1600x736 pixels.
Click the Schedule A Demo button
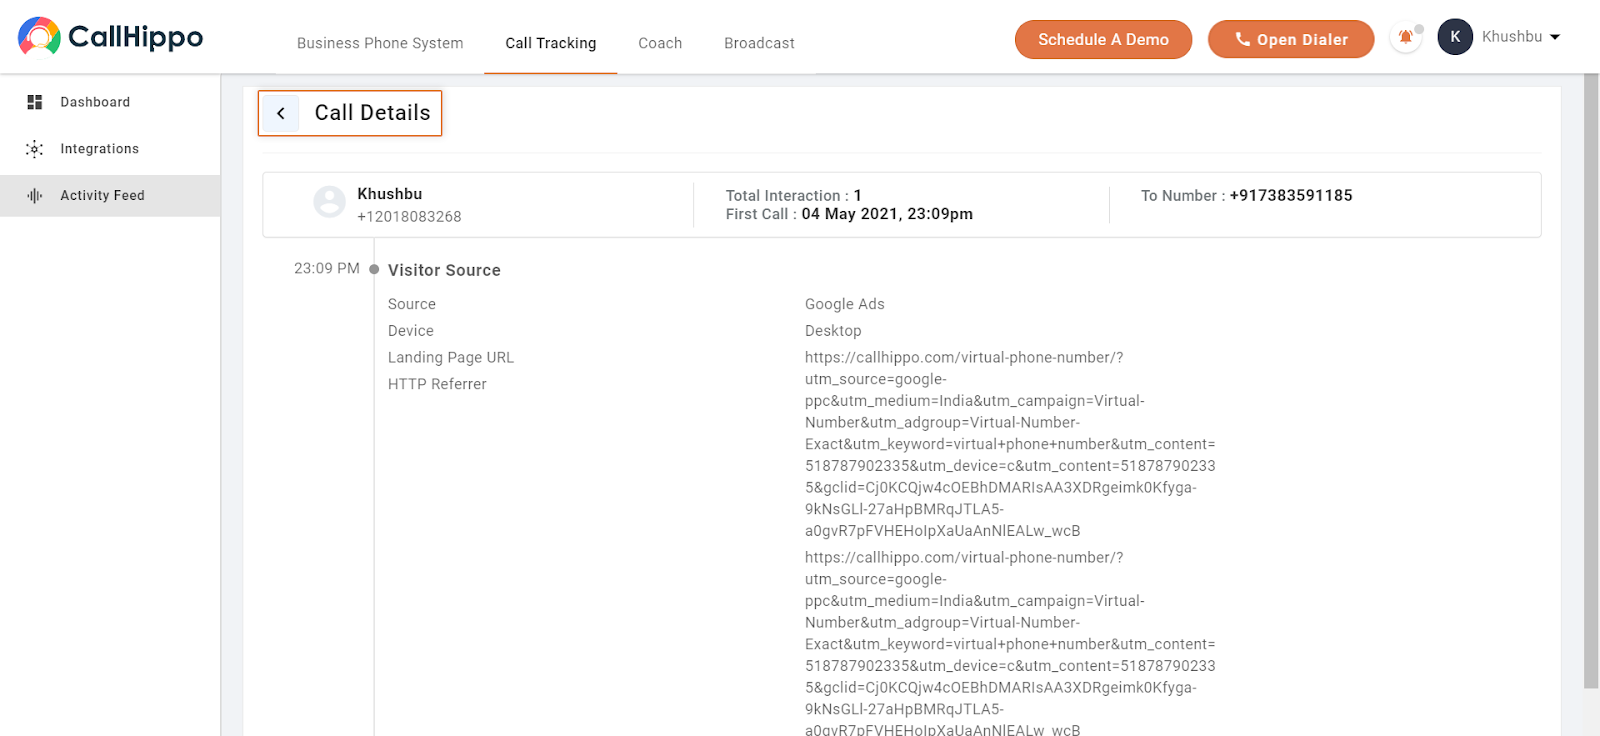pyautogui.click(x=1103, y=40)
